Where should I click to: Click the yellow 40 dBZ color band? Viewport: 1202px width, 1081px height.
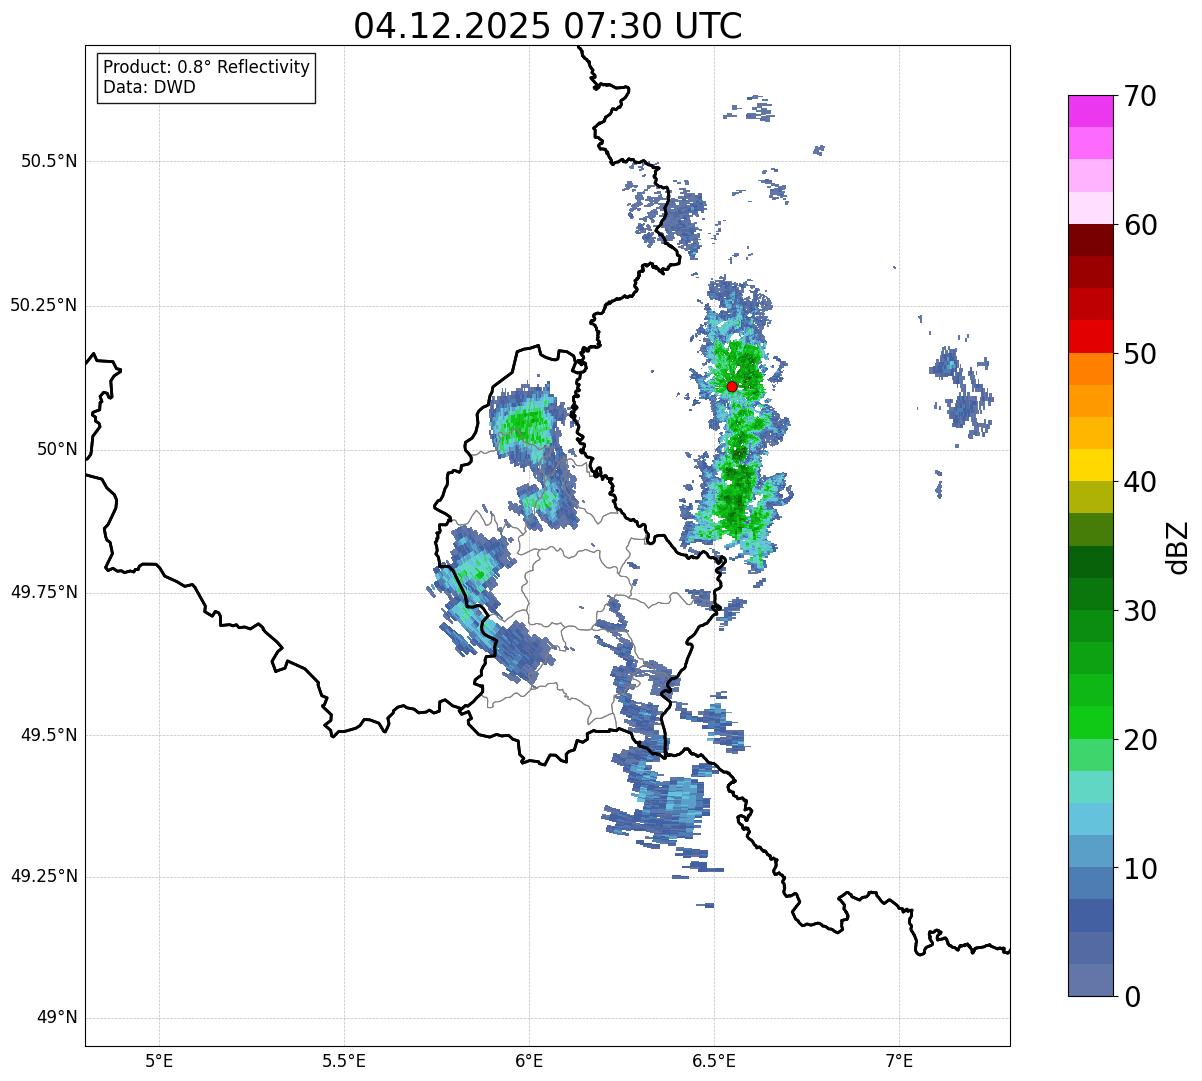click(1091, 465)
